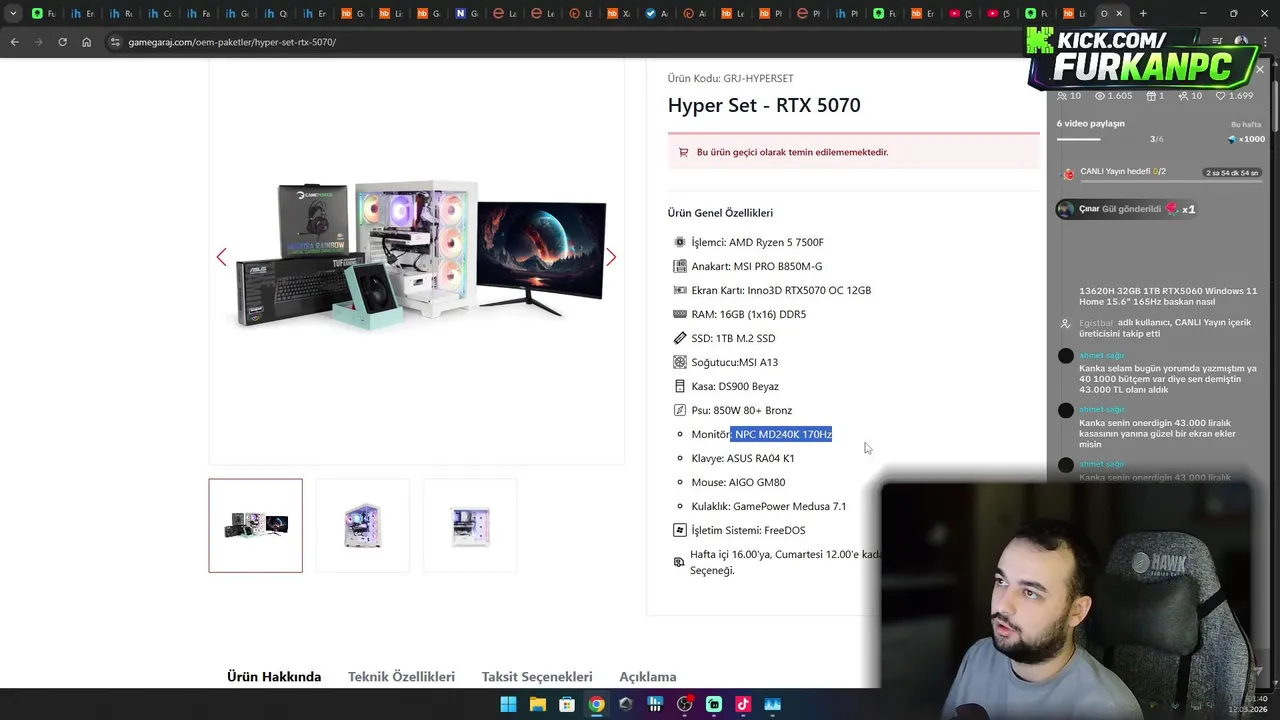Click the RAM: 16GB (1x16) DDR5 line
The height and width of the screenshot is (720, 1280).
pos(748,314)
